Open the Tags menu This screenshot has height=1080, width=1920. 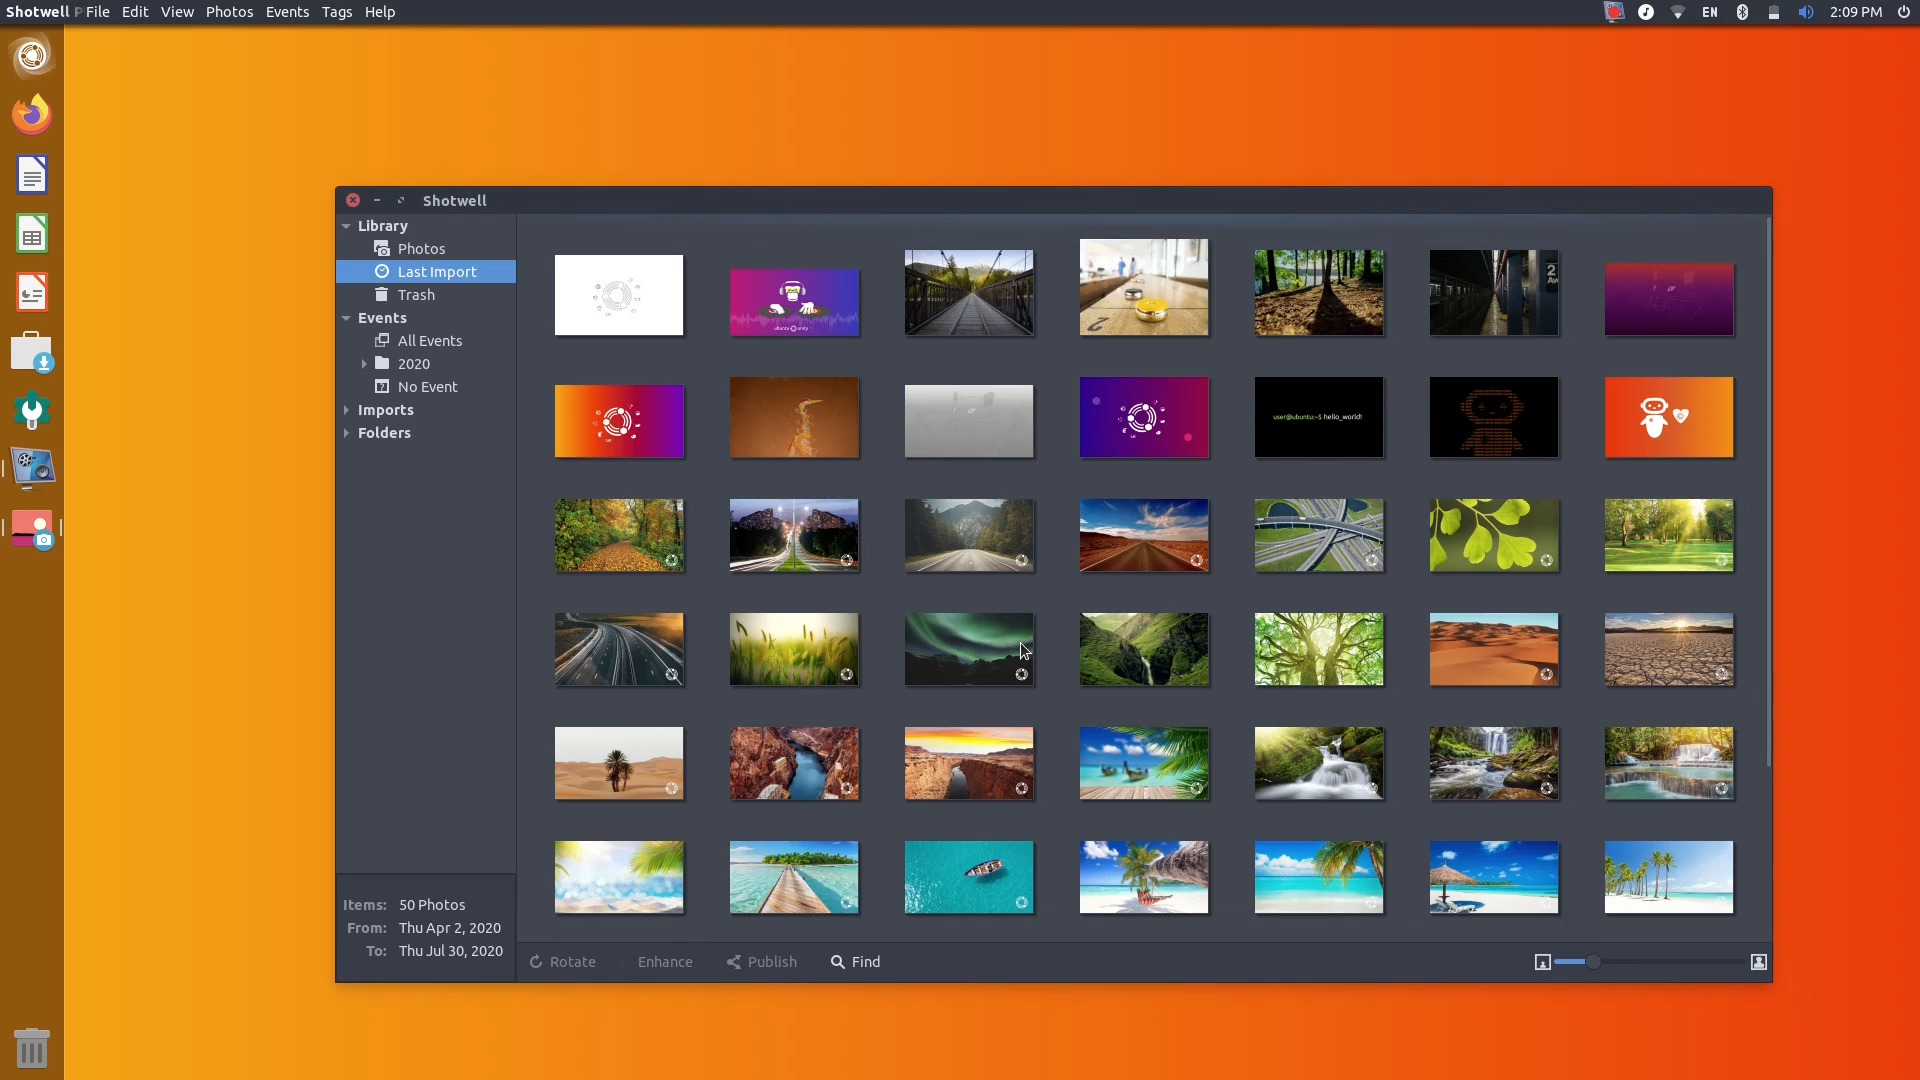336,12
